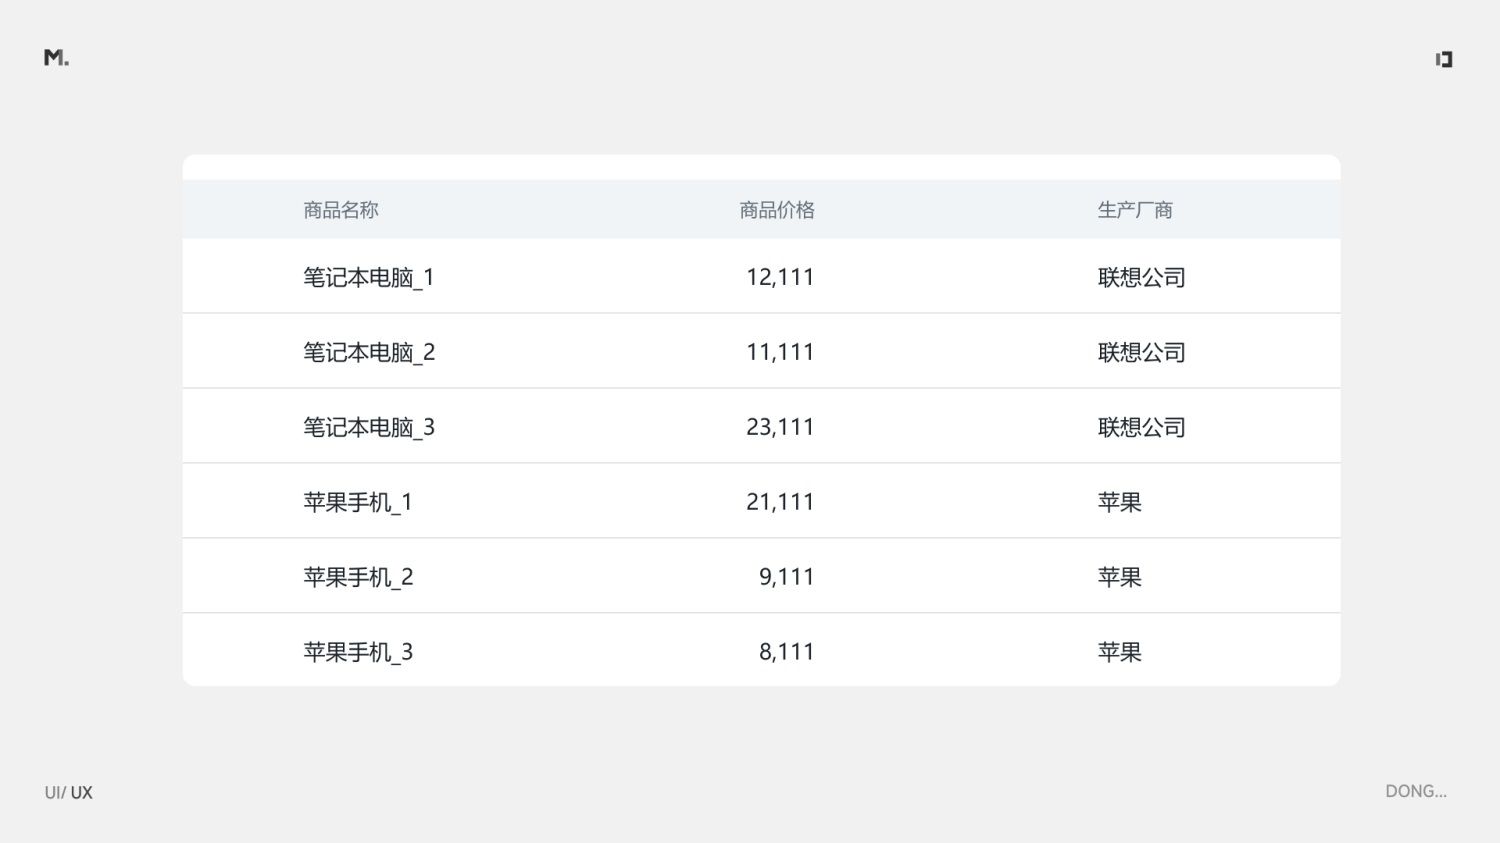The width and height of the screenshot is (1500, 843).
Task: Click 联想公司 in the 笔记本电脑_1 row
Action: 1142,277
